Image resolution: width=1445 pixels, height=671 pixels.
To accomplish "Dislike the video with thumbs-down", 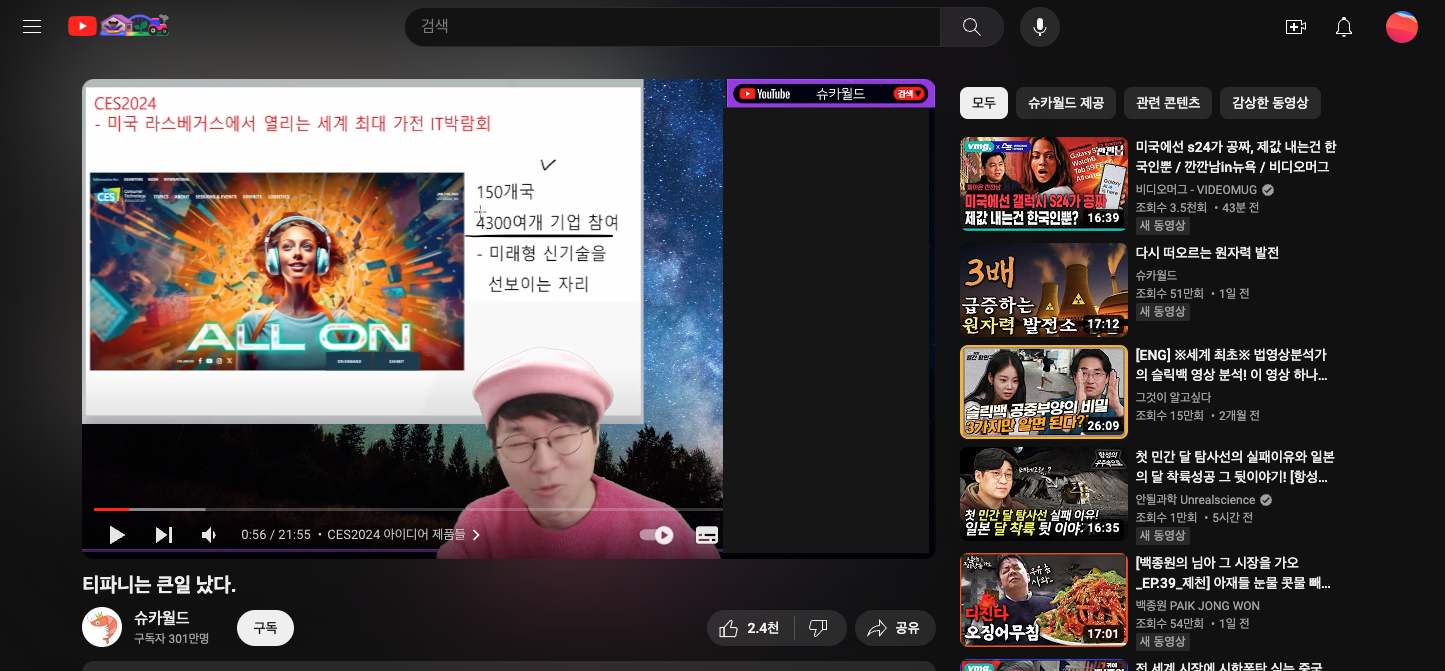I will 819,628.
